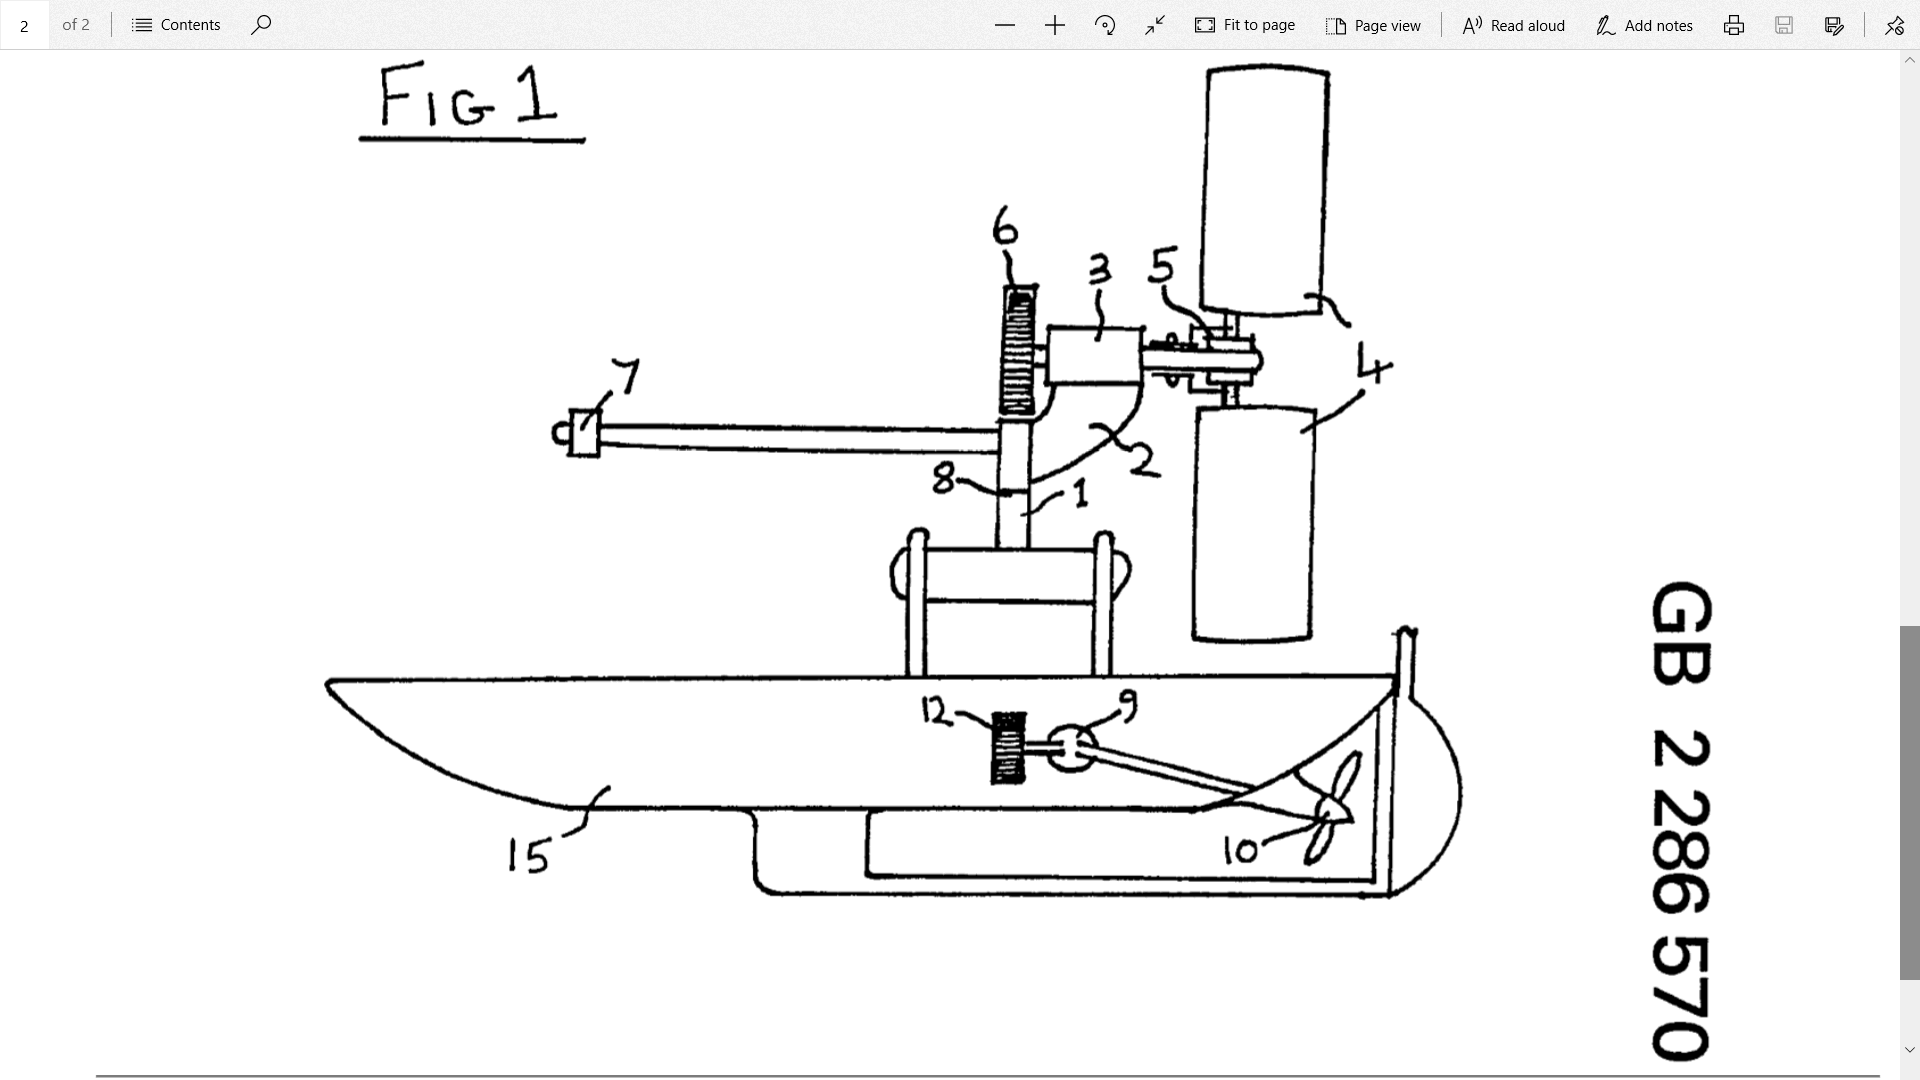Zoom out with the minus icon
The height and width of the screenshot is (1080, 1920).
1005,25
